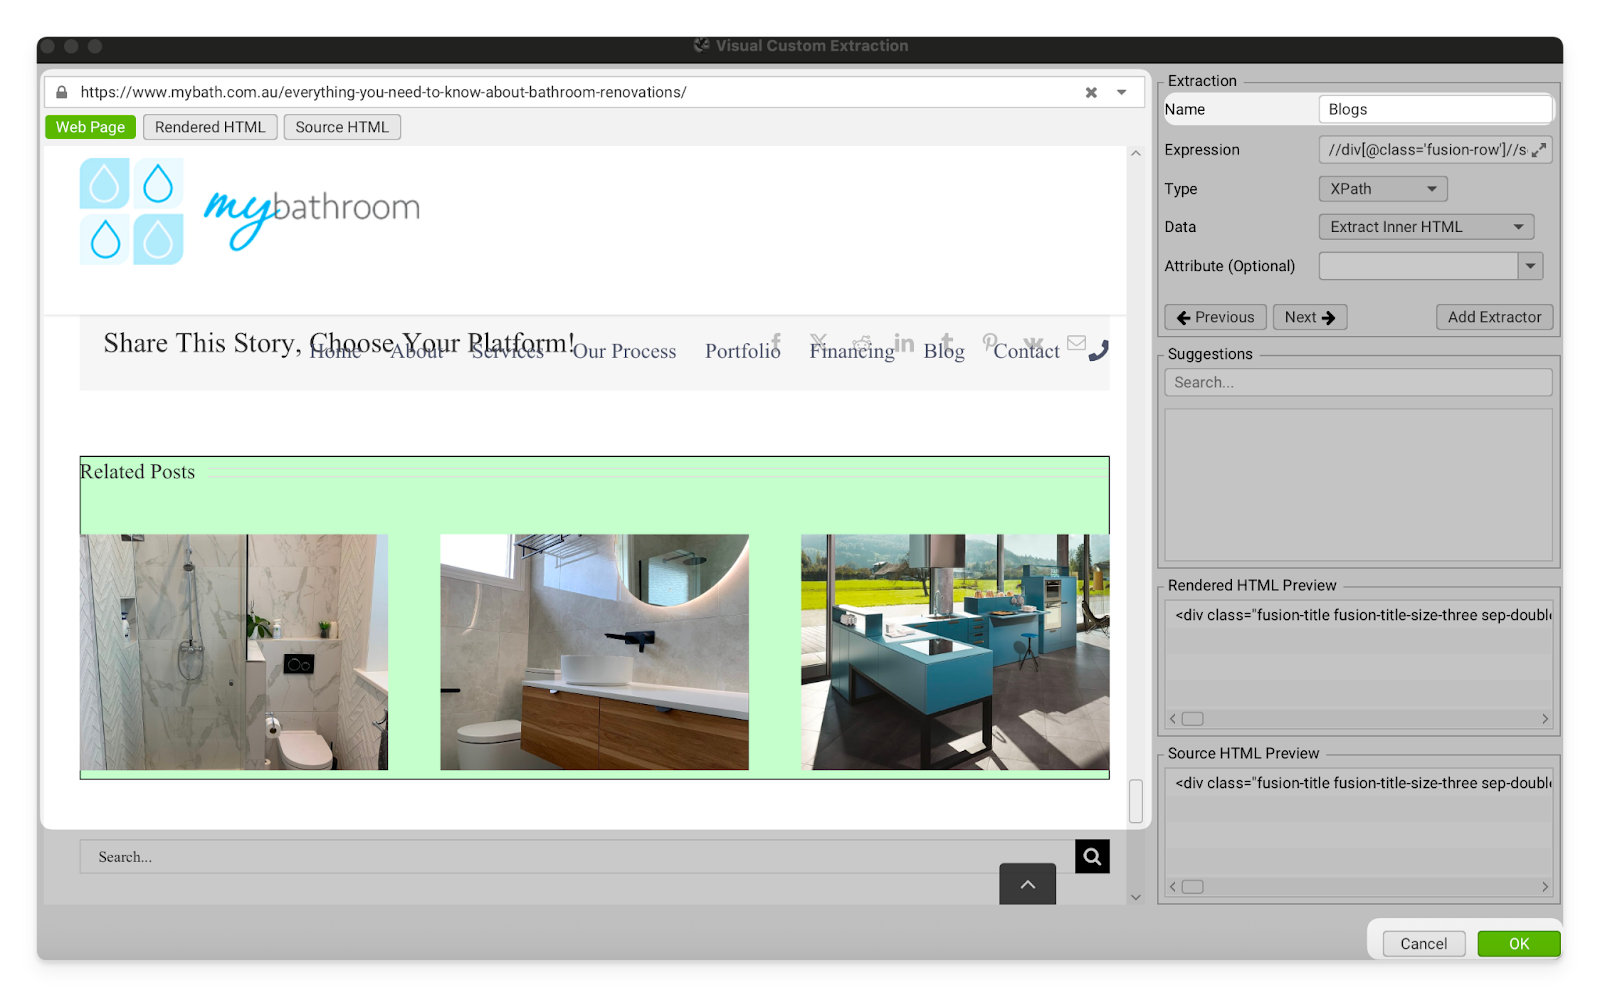Viewport: 1600px width, 997px height.
Task: Click the black search magnifier icon
Action: pos(1092,856)
